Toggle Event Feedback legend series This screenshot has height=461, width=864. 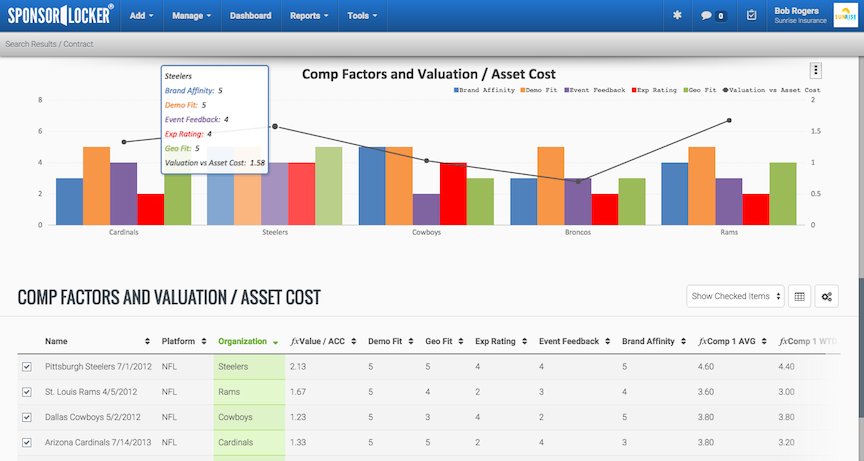(595, 90)
